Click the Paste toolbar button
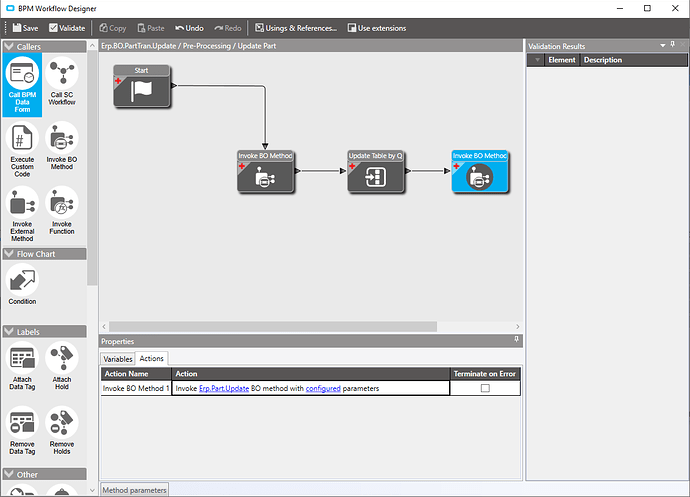The image size is (690, 497). (151, 28)
